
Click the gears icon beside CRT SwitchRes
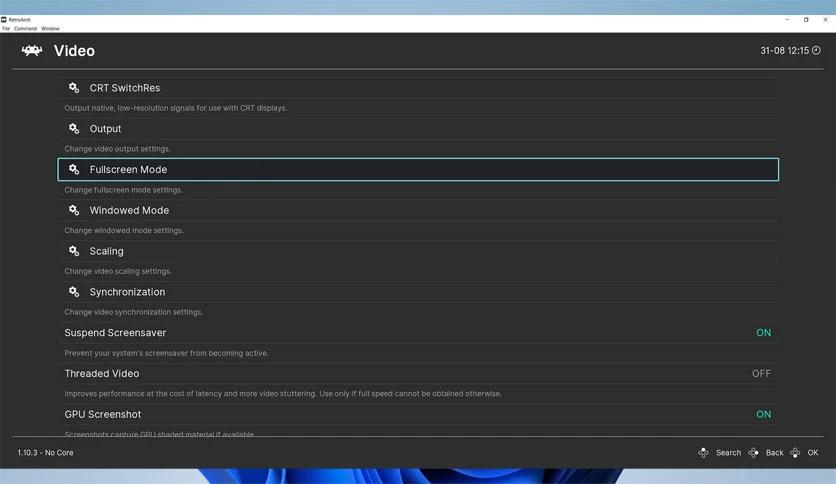(x=74, y=87)
